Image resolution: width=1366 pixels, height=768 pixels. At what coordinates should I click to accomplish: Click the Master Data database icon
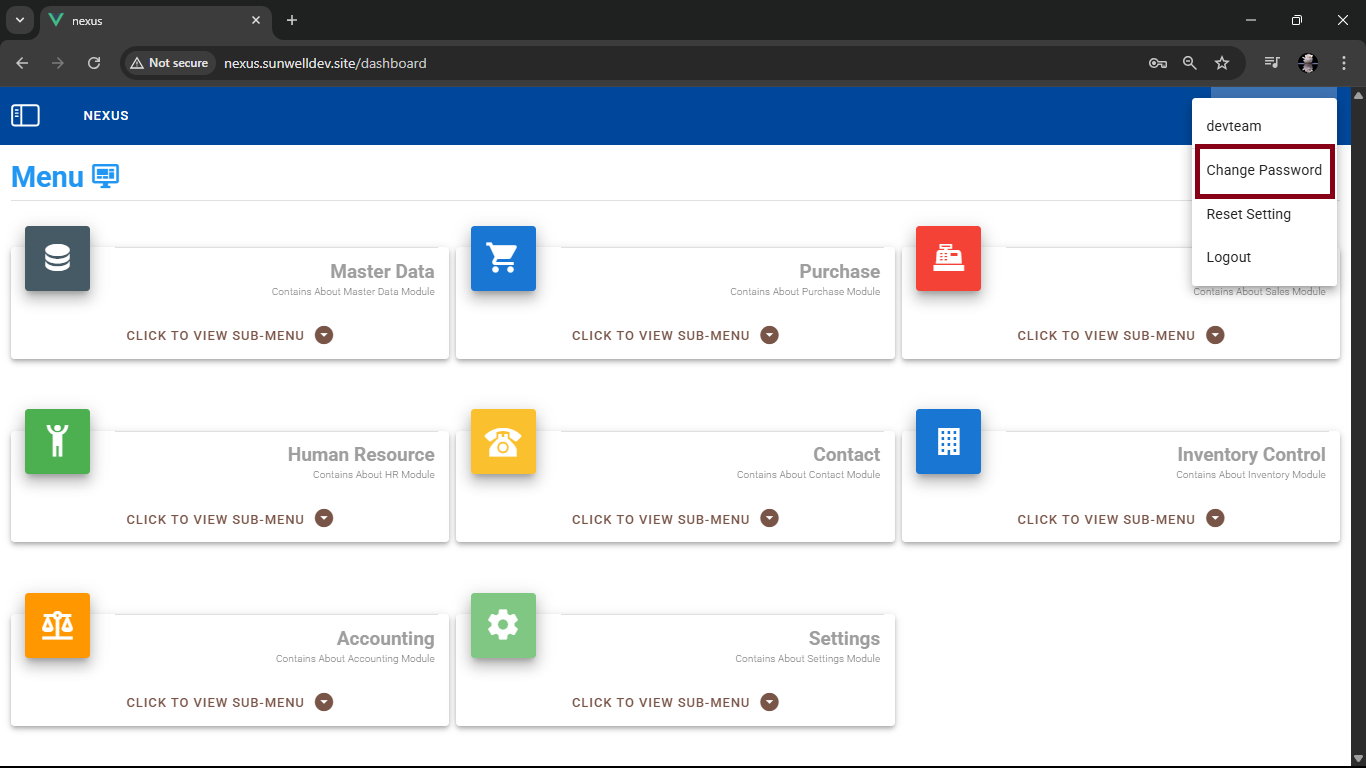click(57, 258)
